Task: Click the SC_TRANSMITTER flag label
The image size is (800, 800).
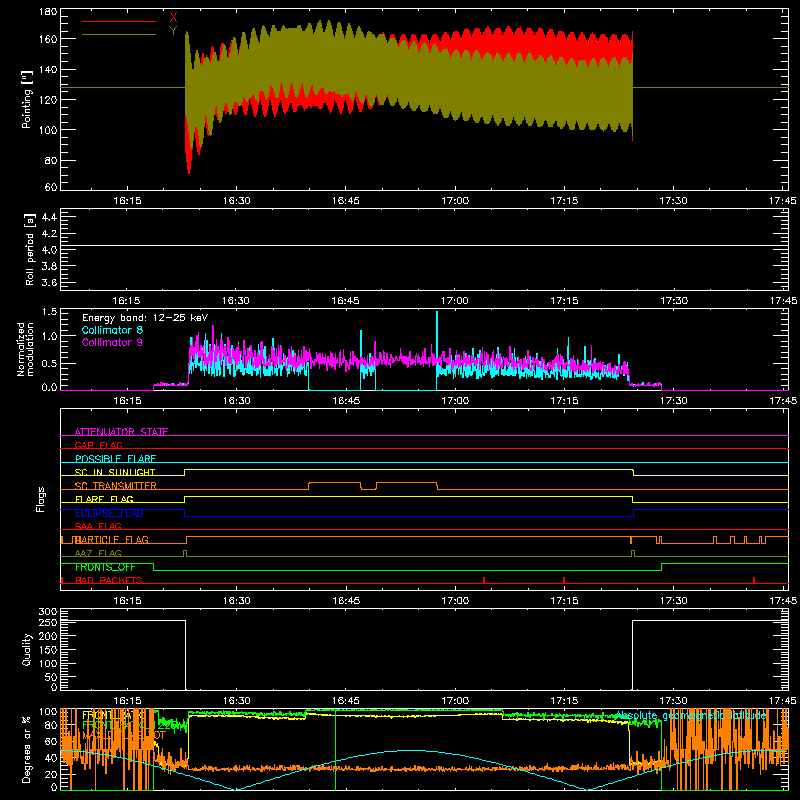Action: (x=116, y=485)
